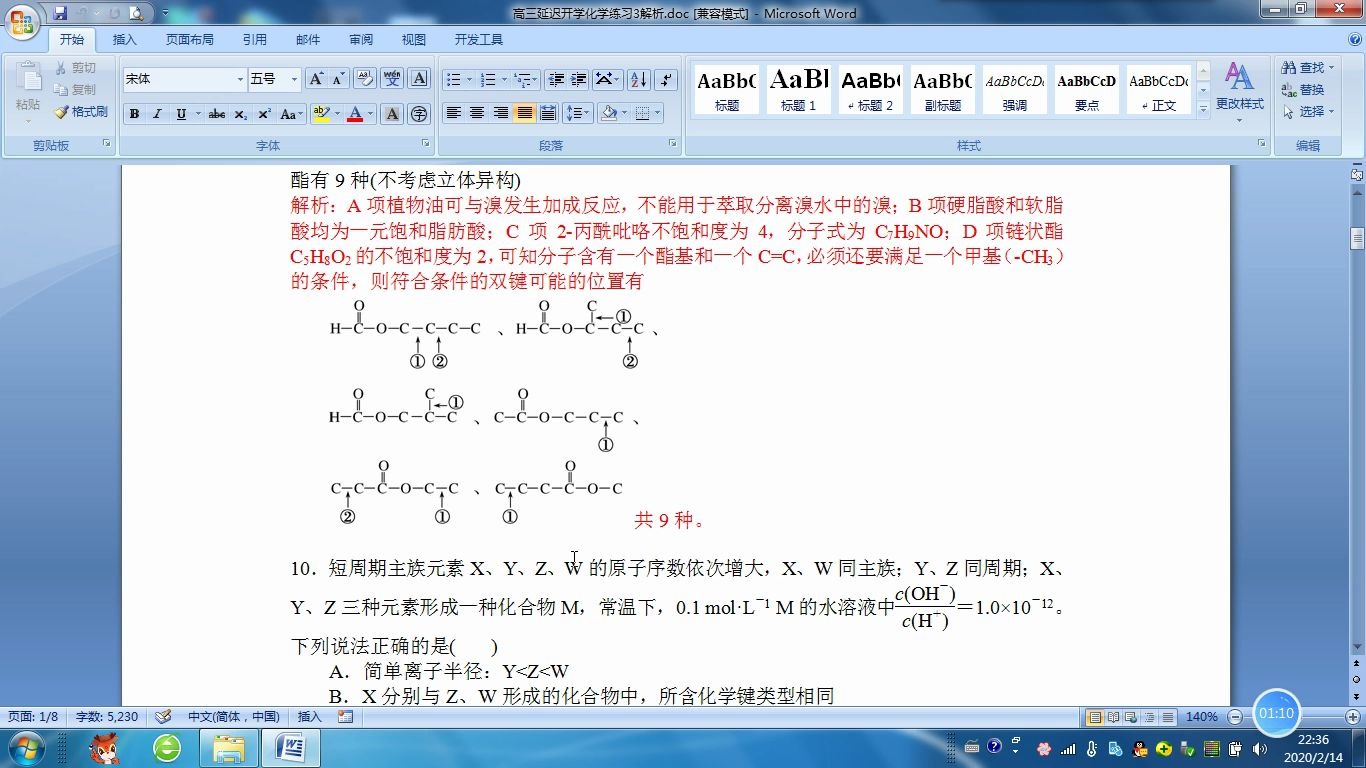Toggle bold formatting
The image size is (1366, 768).
click(x=134, y=114)
